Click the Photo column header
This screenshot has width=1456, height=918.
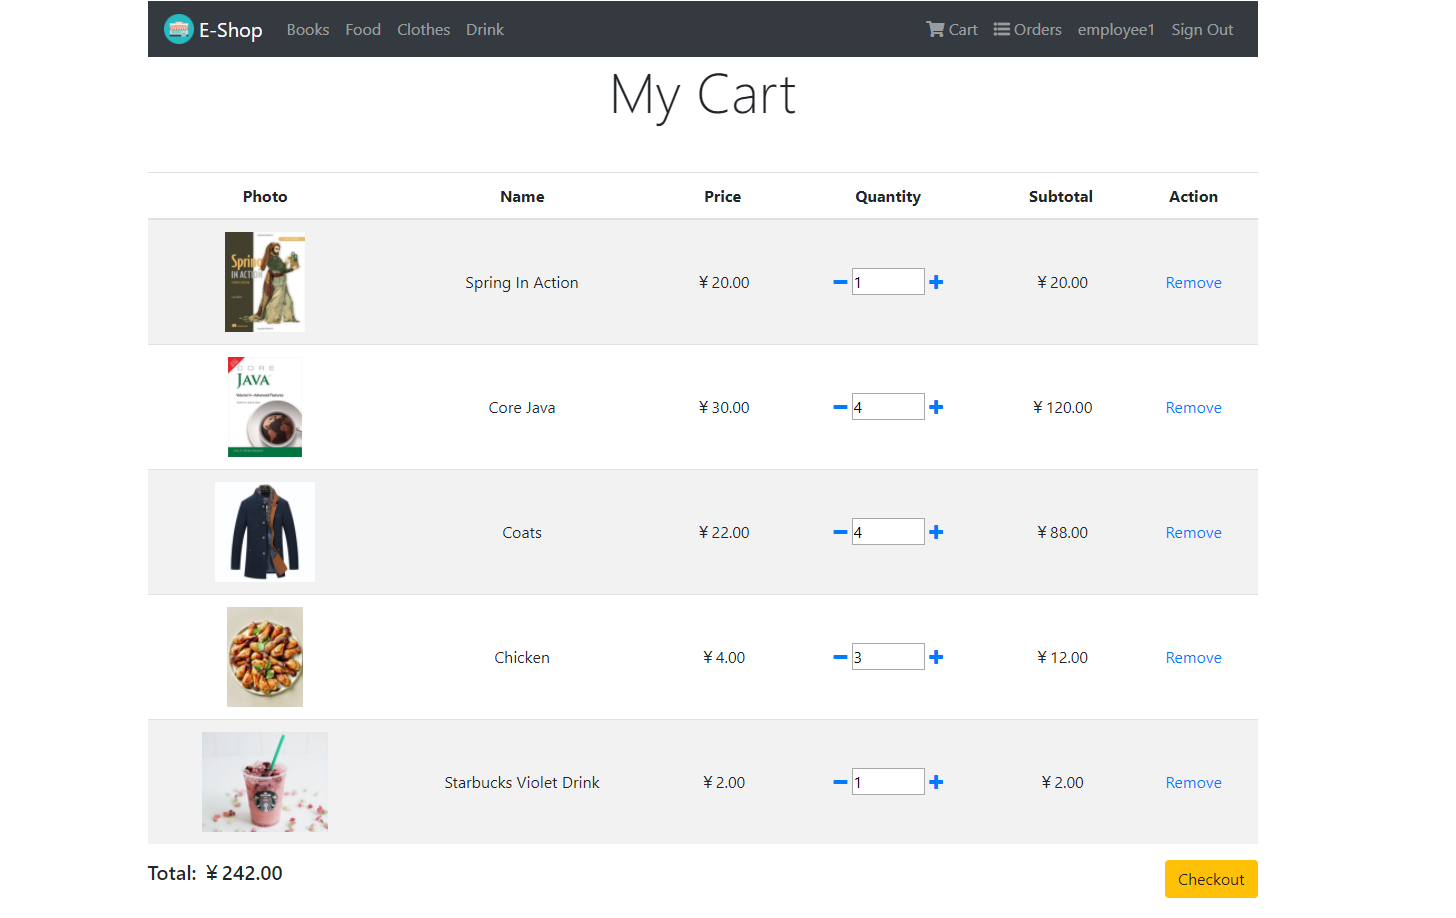tap(265, 196)
